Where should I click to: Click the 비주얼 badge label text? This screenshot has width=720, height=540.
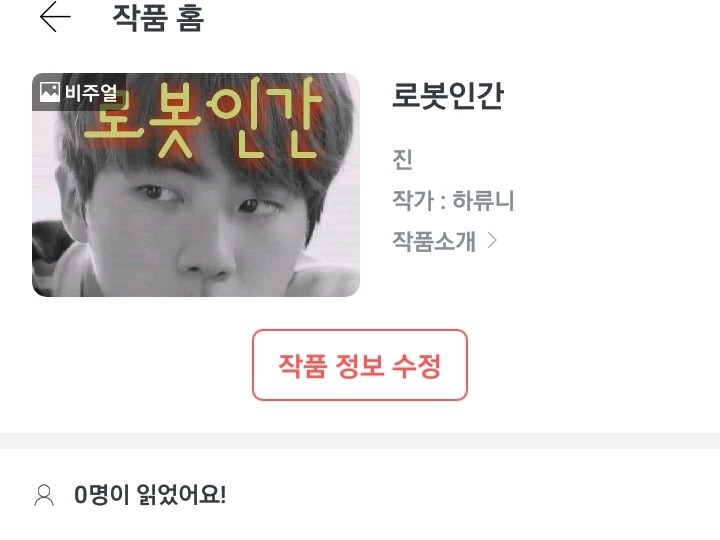point(91,93)
